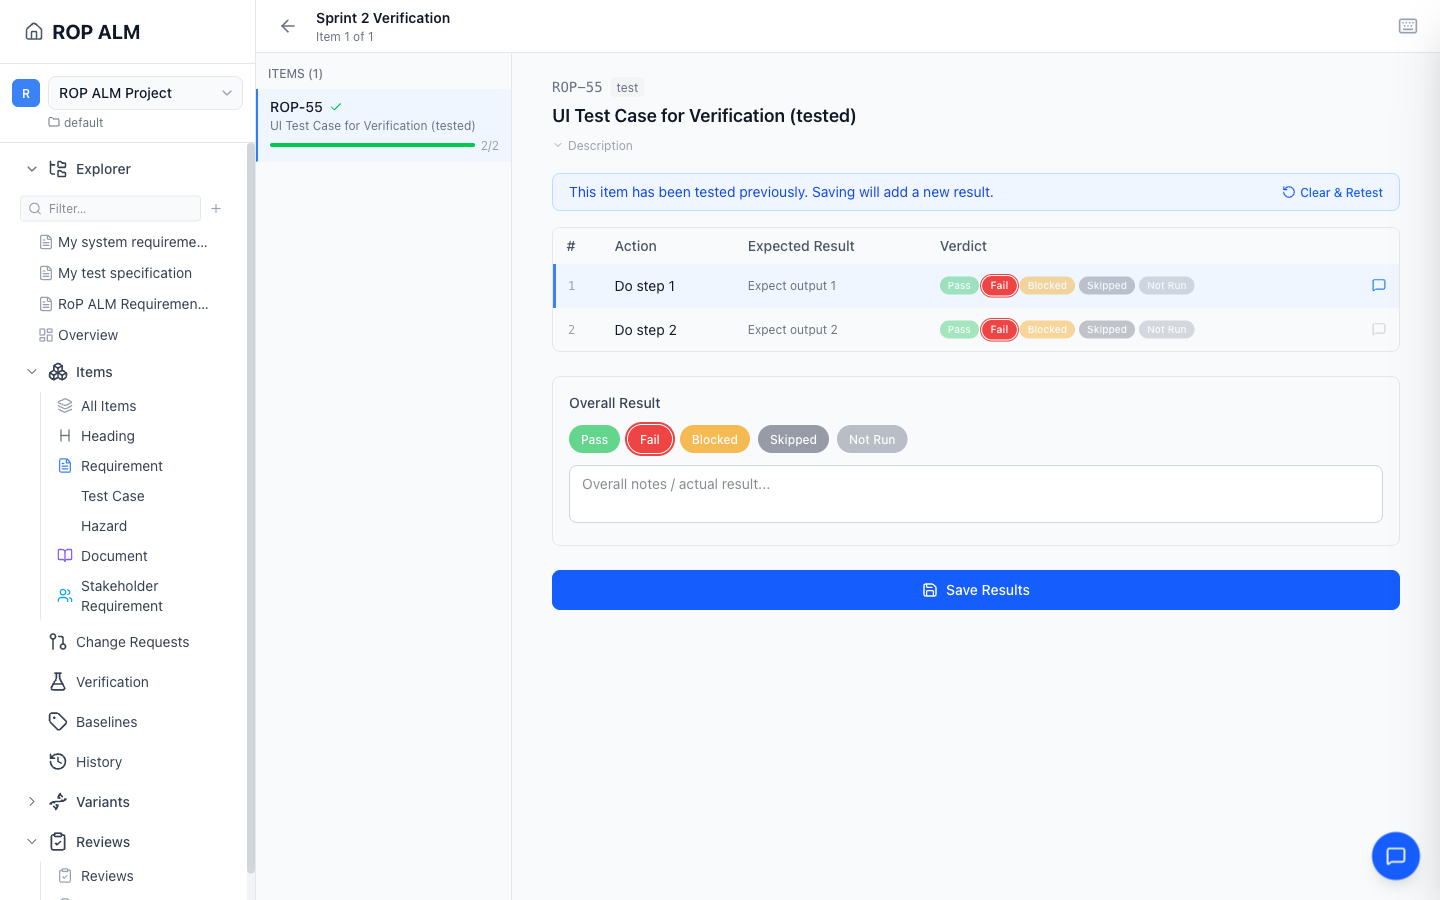Click the ROP-55 green progress bar
The image size is (1440, 900).
click(372, 145)
